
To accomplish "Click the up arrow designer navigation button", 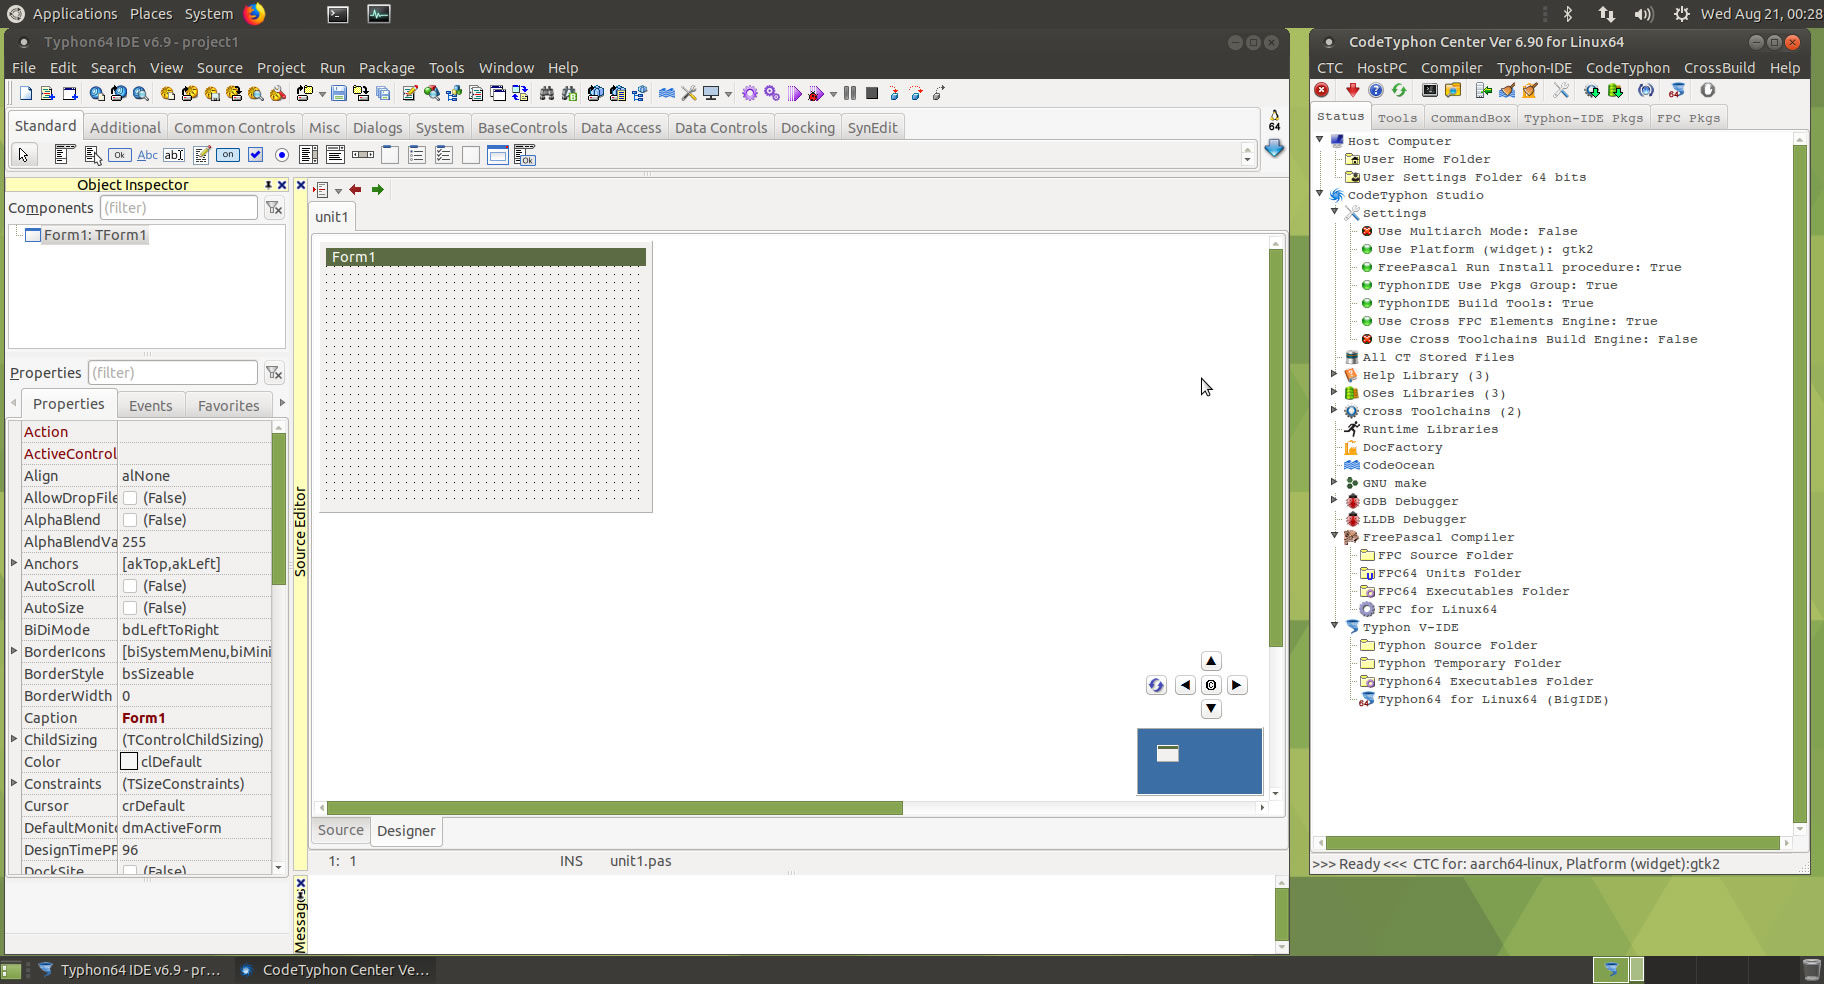I will (1211, 661).
